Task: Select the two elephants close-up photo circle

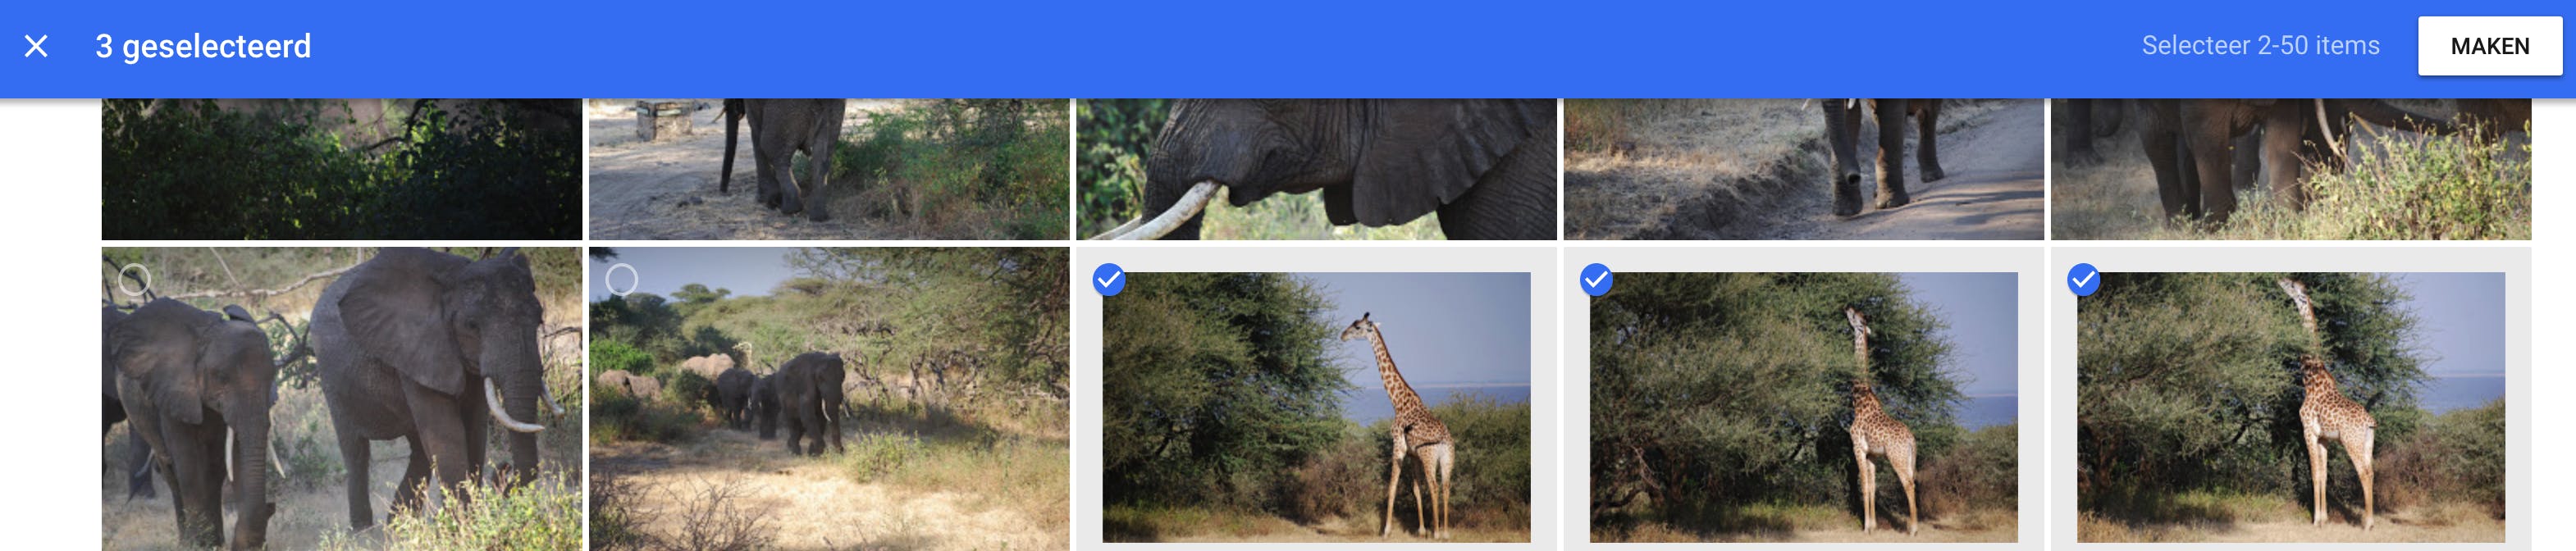Action: tap(135, 280)
